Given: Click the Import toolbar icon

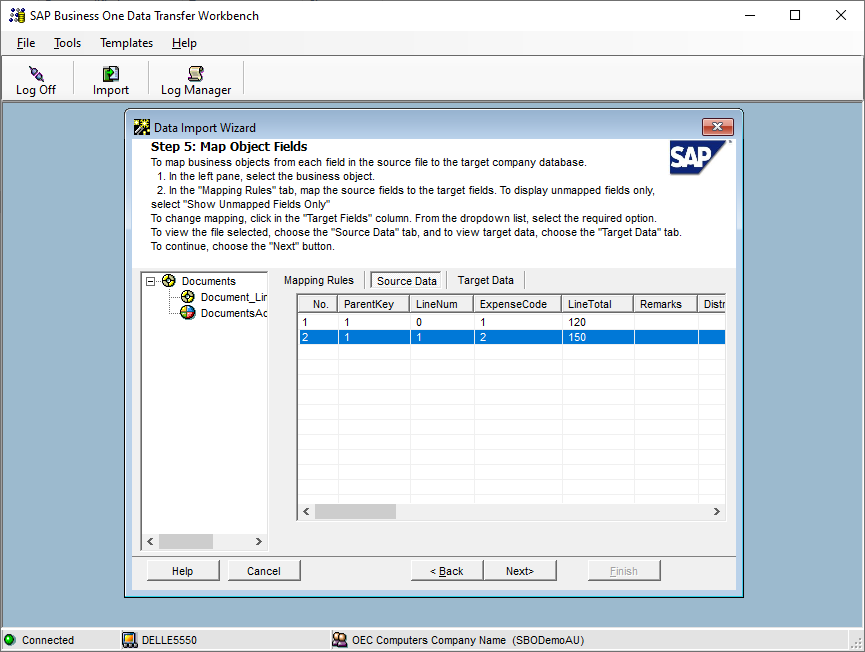Looking at the screenshot, I should [110, 73].
